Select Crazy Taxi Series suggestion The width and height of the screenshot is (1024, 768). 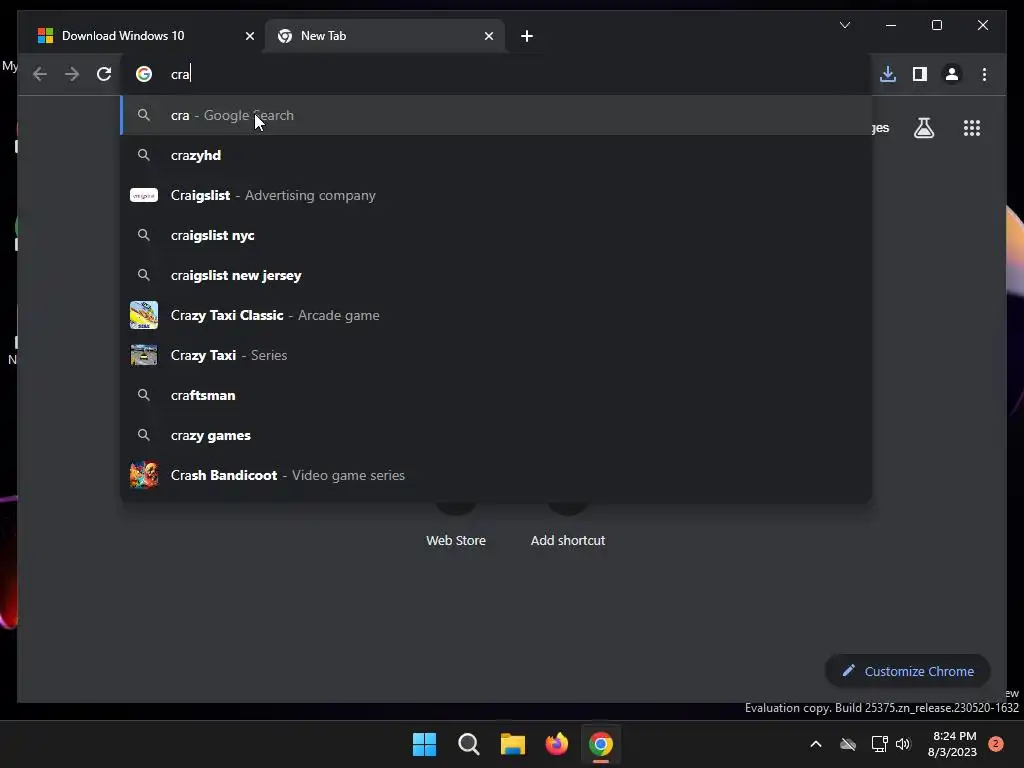point(496,355)
